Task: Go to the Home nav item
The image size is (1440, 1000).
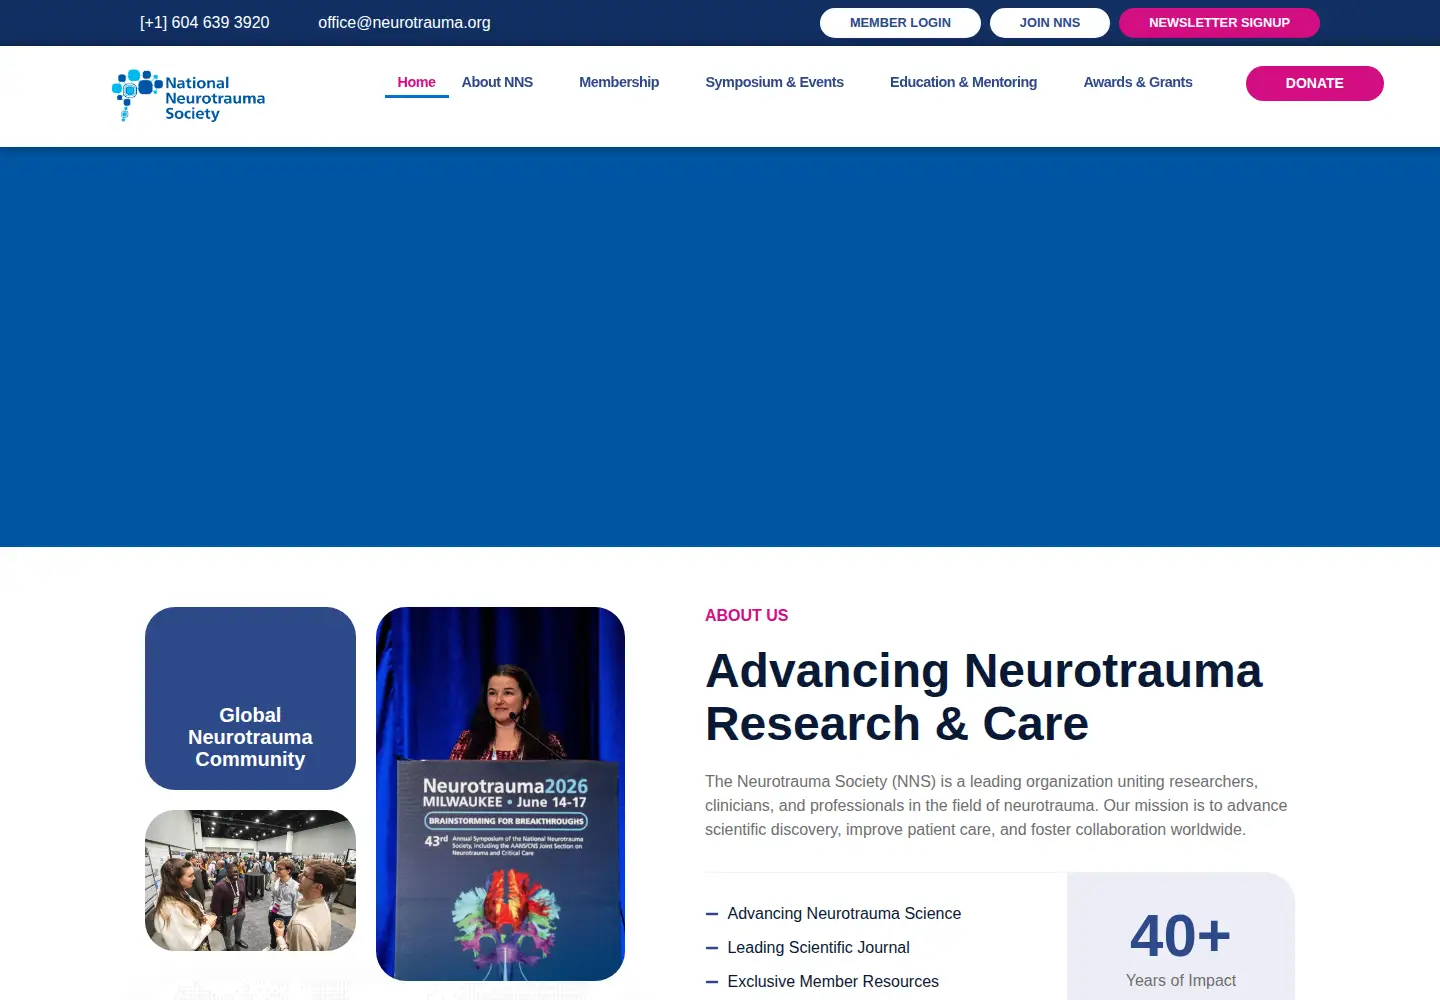Action: (416, 82)
